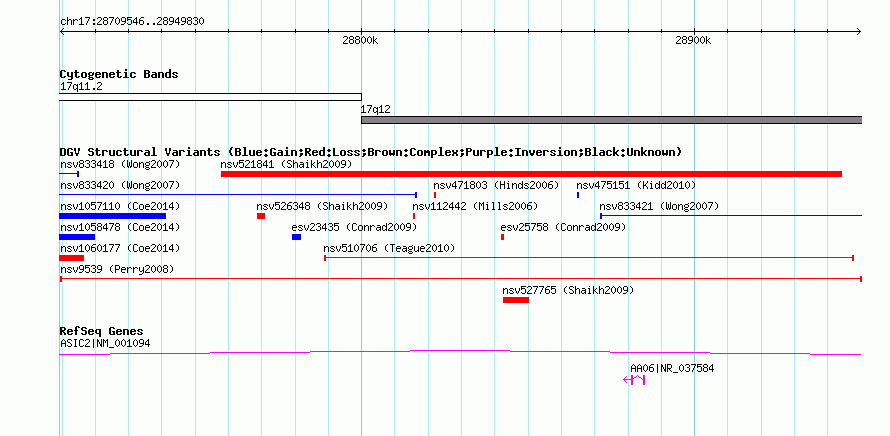Click the nsv112442 (Mills2006) red marker
The image size is (890, 436).
(414, 216)
